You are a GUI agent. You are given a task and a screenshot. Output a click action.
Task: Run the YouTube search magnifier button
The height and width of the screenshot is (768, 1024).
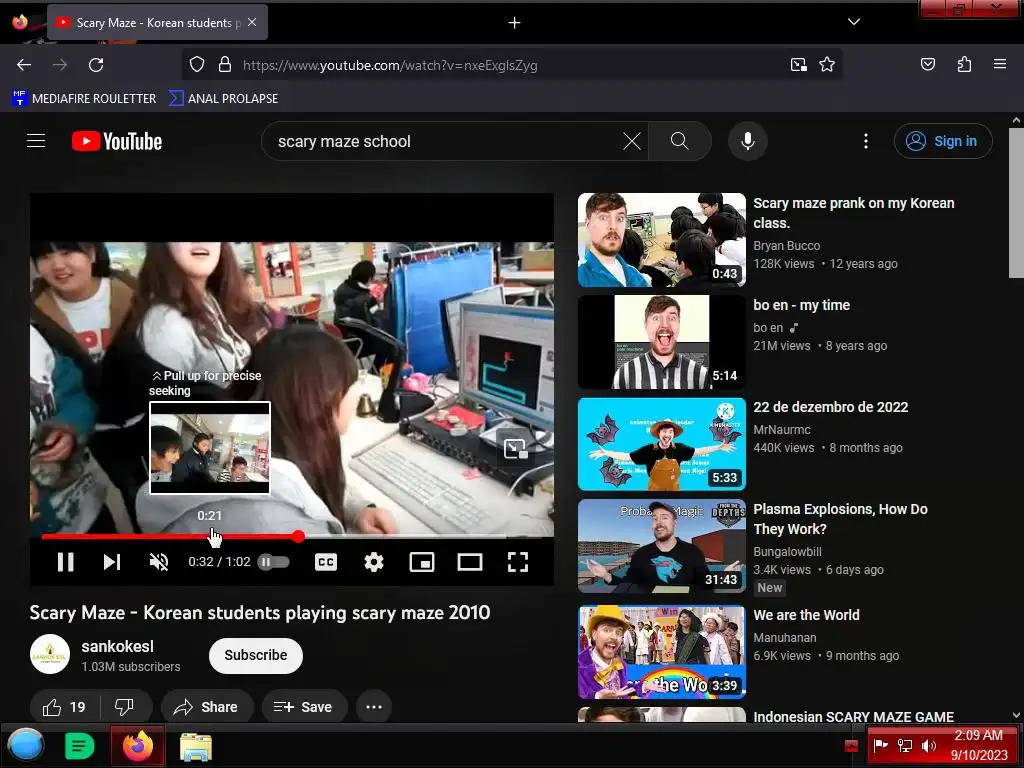pyautogui.click(x=680, y=141)
